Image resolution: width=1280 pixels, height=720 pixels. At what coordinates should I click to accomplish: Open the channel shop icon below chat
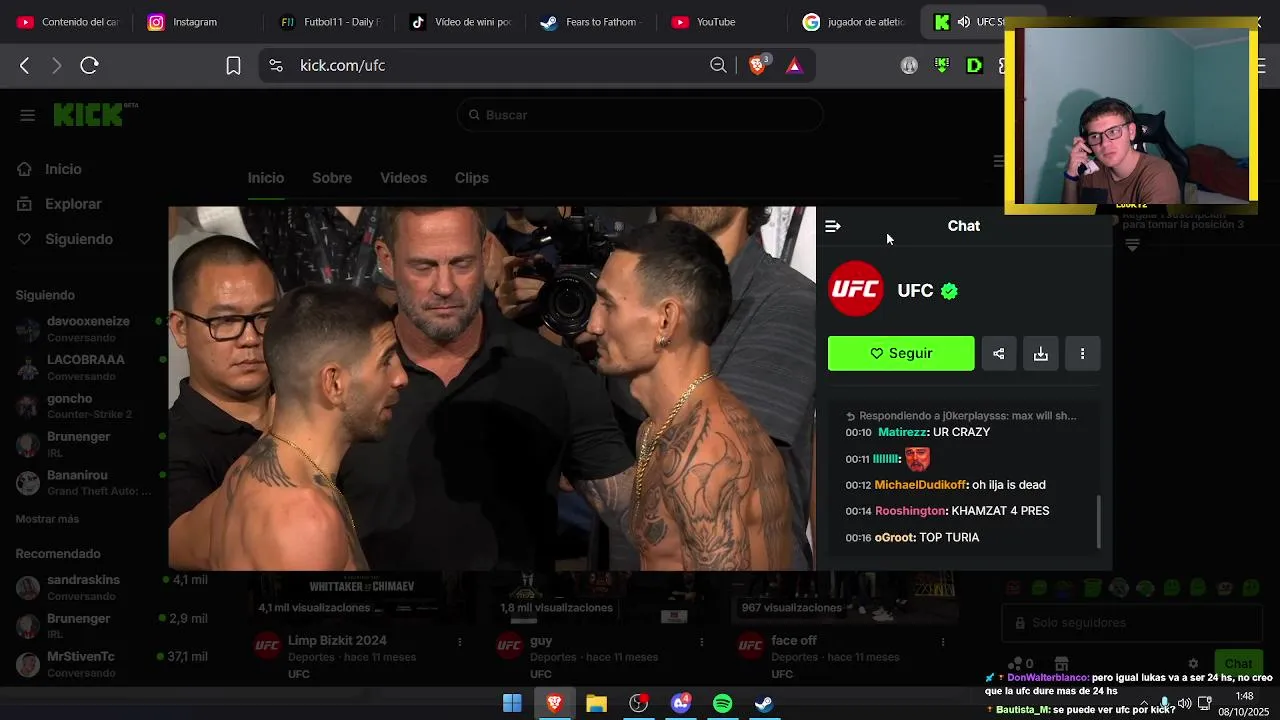pyautogui.click(x=1062, y=664)
